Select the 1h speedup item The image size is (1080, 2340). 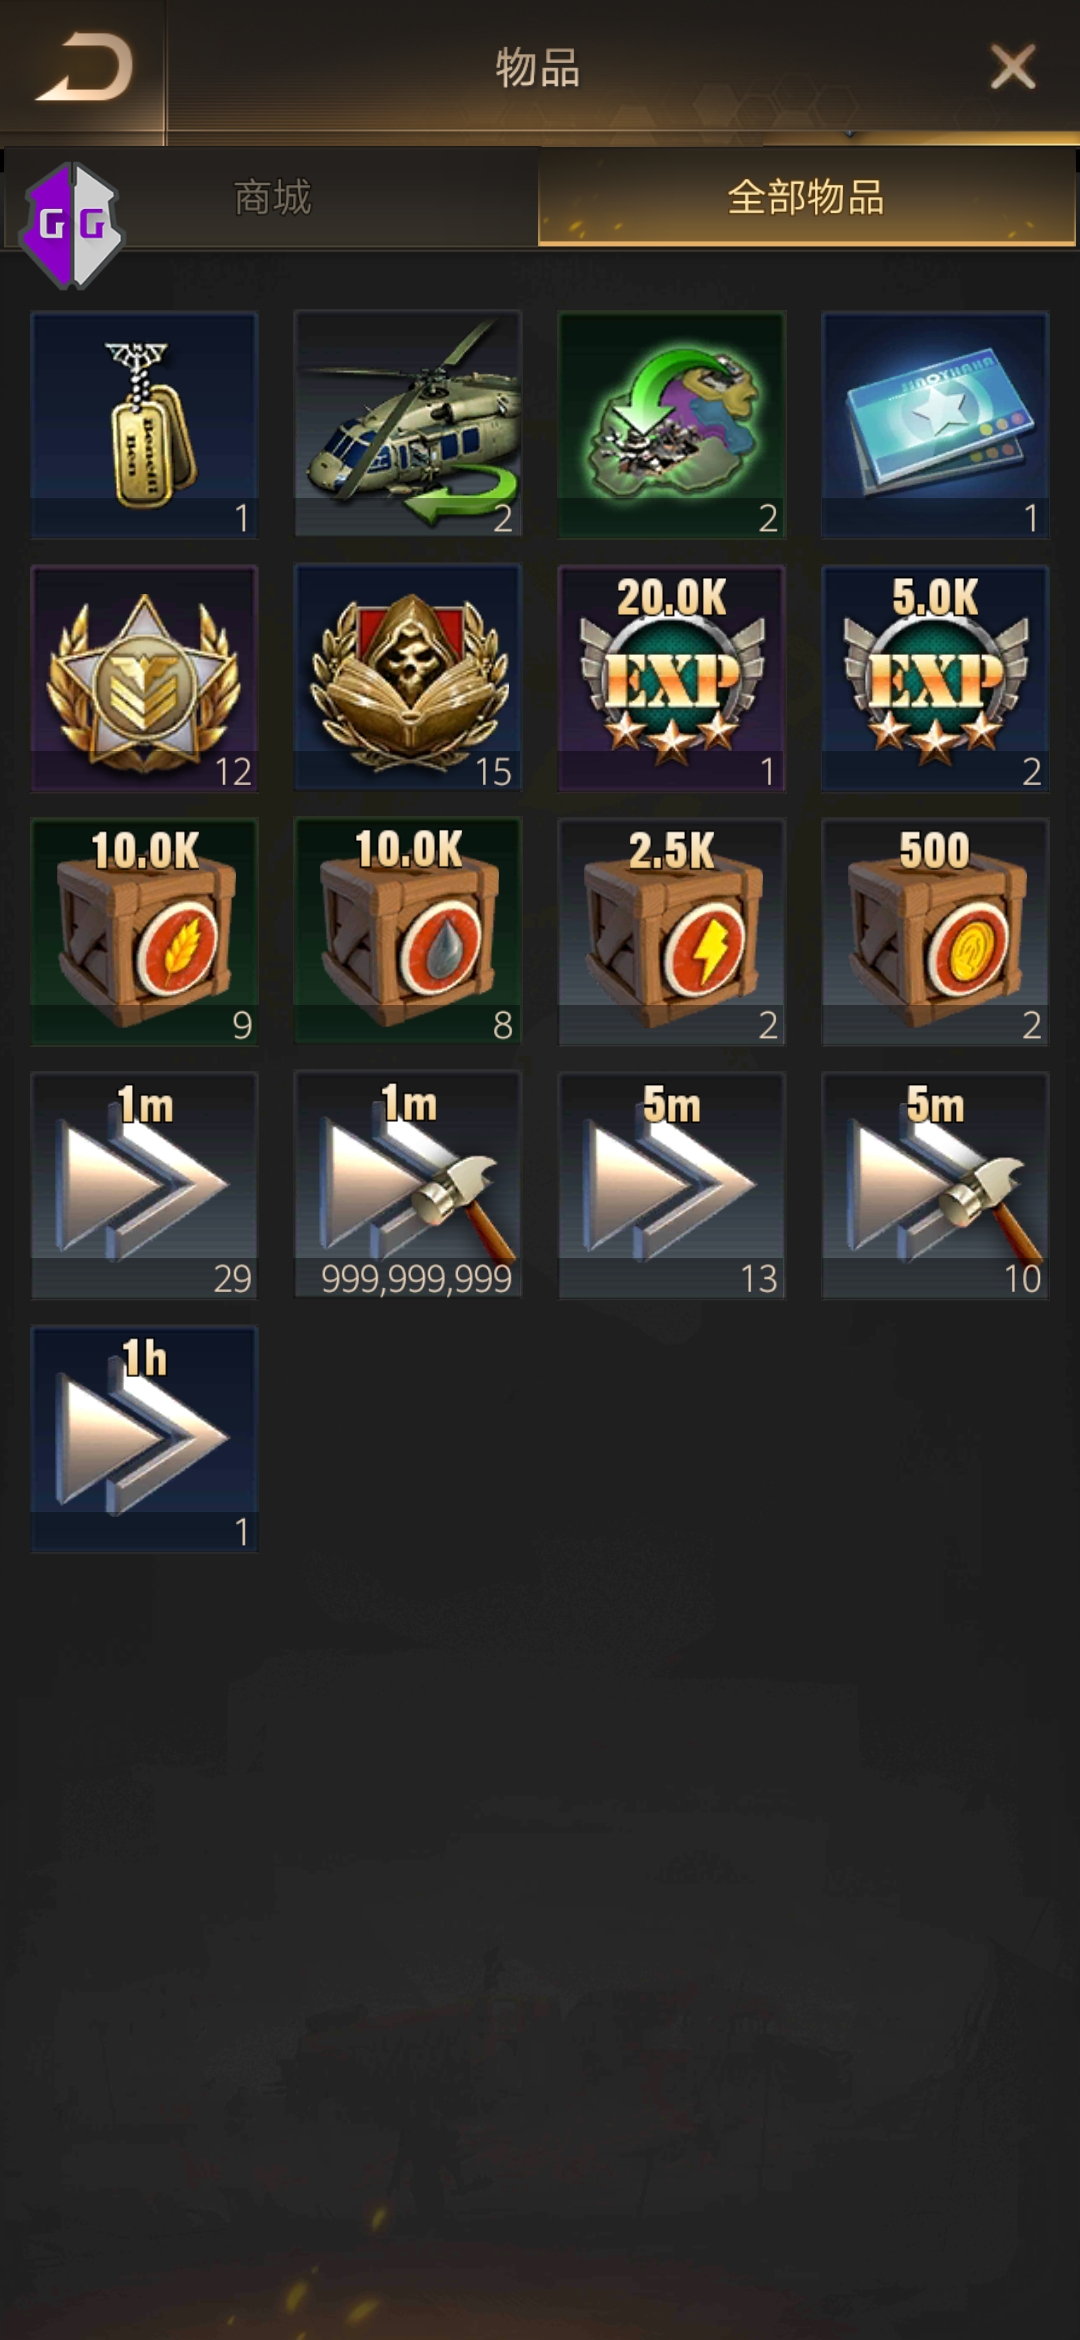[x=144, y=1439]
